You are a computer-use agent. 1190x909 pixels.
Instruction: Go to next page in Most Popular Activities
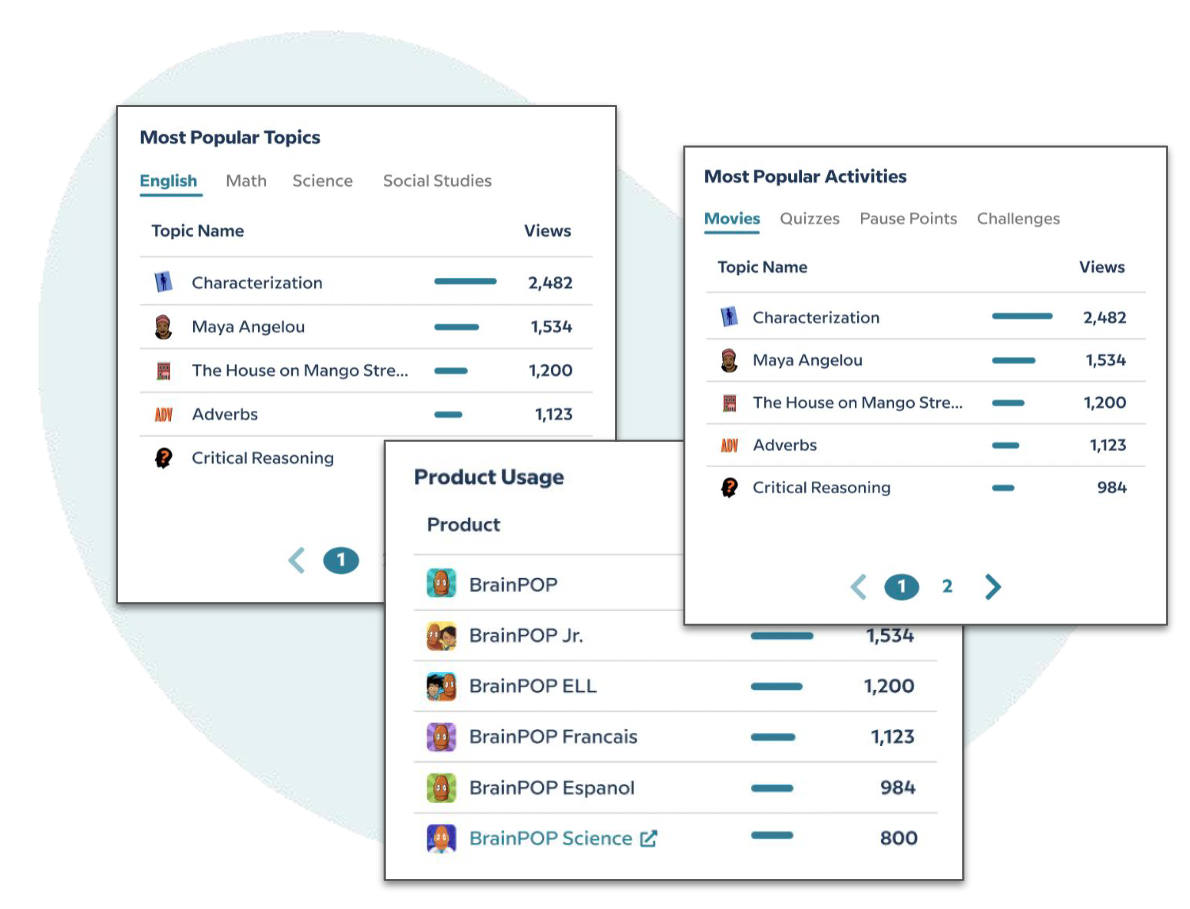[x=993, y=587]
